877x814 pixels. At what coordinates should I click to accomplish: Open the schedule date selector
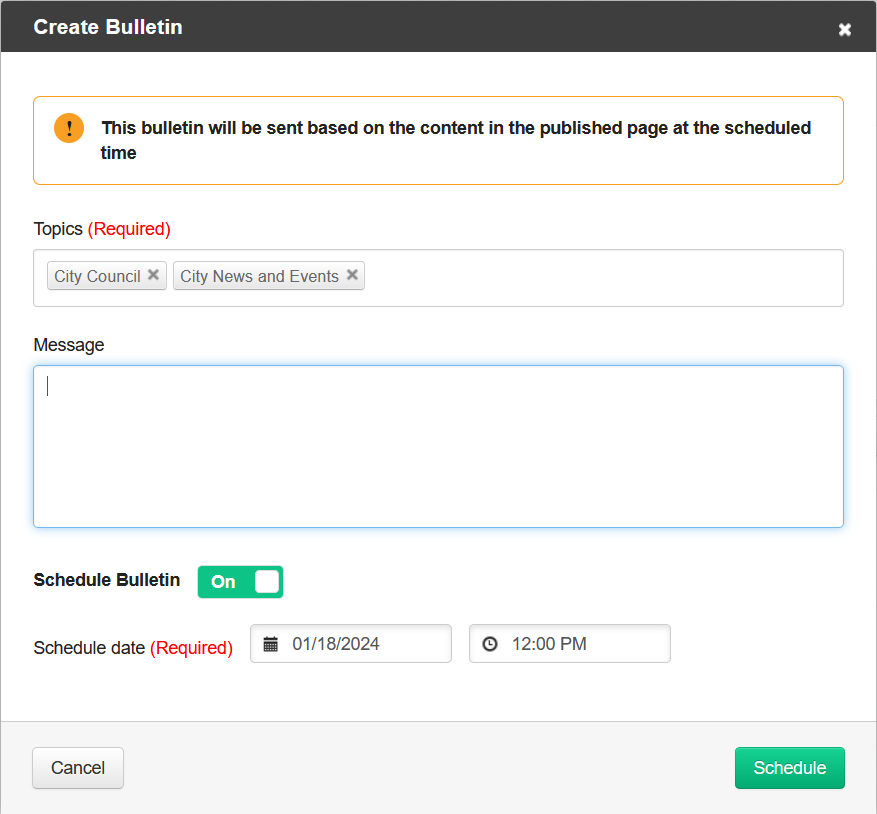click(350, 643)
